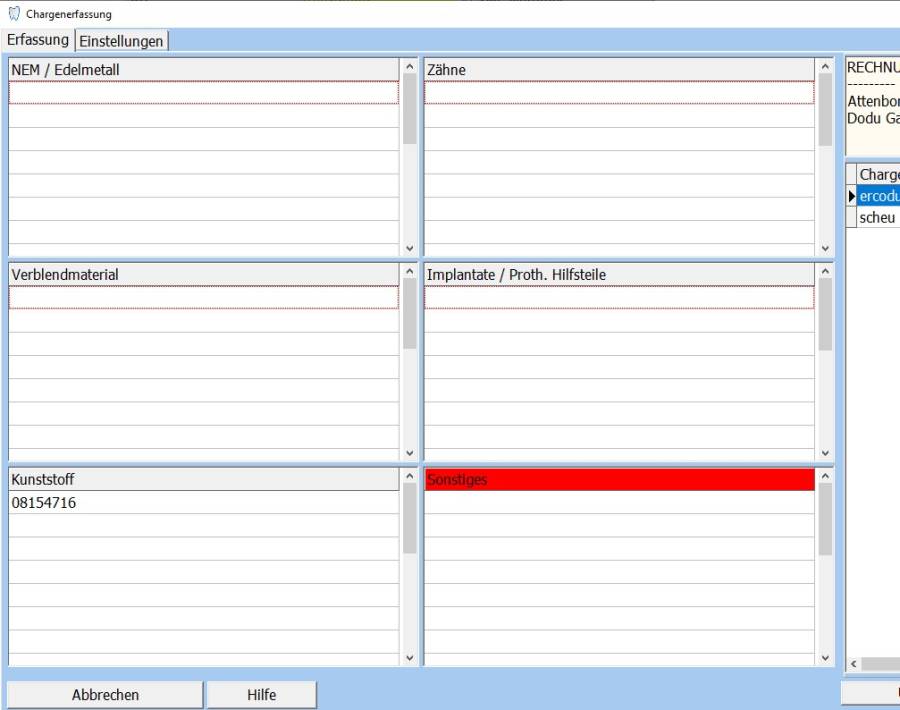Select the Erfassung tab
The height and width of the screenshot is (710, 900).
coord(38,40)
